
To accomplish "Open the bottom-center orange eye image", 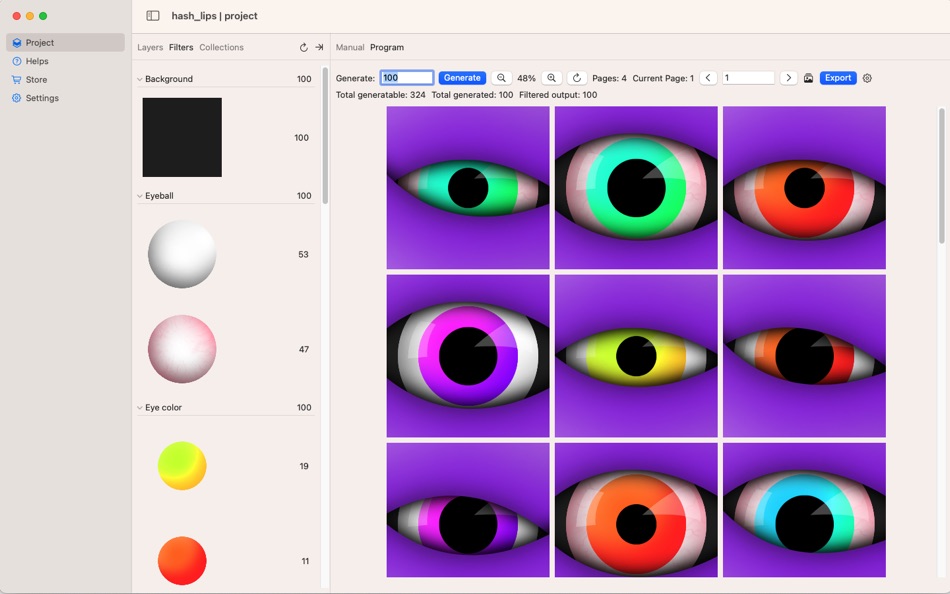I will (636, 510).
